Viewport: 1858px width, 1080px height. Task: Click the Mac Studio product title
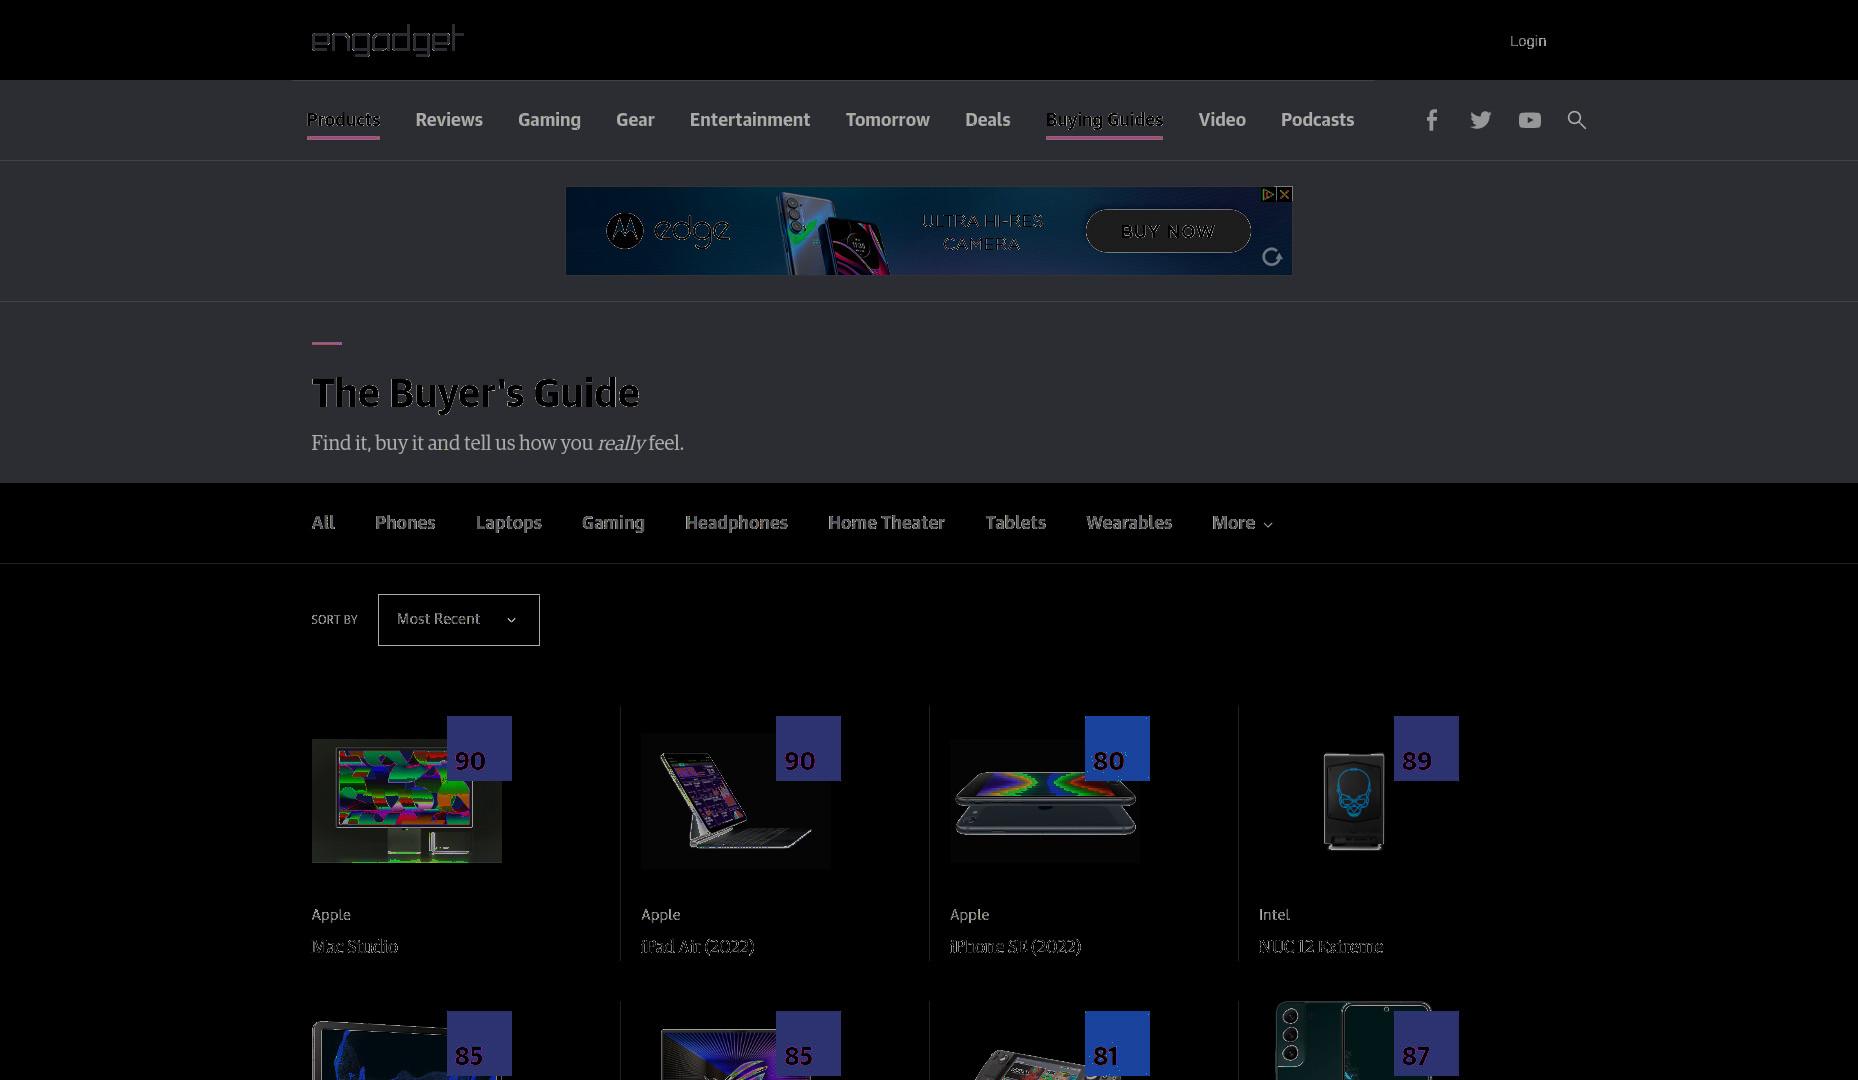[x=355, y=946]
